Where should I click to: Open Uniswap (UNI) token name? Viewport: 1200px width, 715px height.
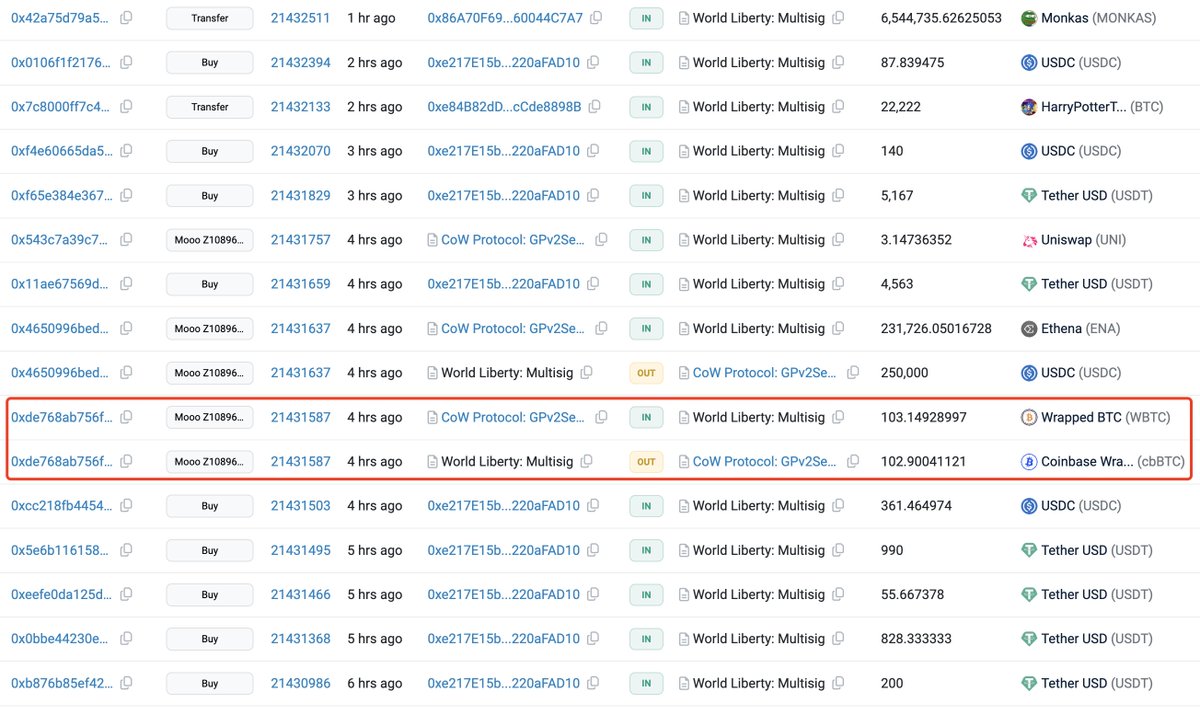(x=1084, y=240)
